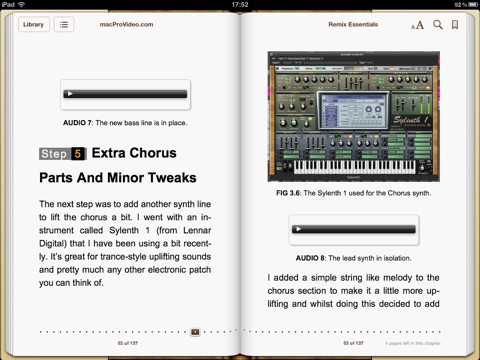
Task: Select the page scrubber position marker
Action: click(195, 332)
